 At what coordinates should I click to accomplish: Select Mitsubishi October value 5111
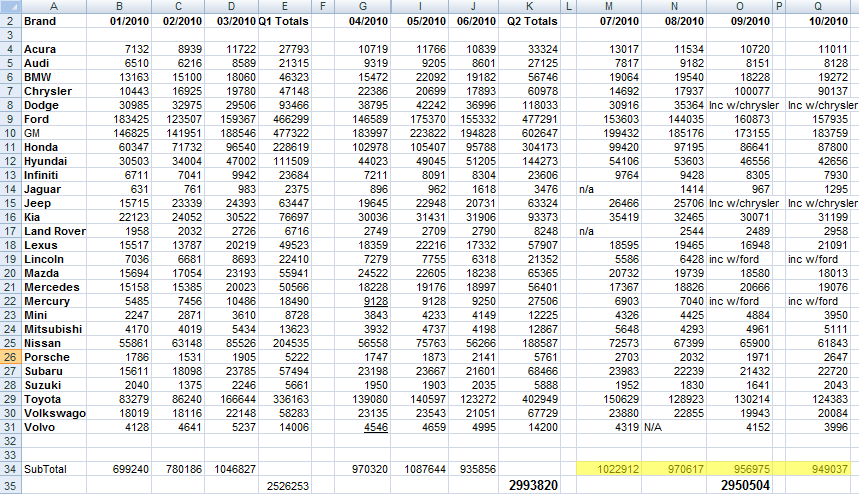(x=818, y=329)
